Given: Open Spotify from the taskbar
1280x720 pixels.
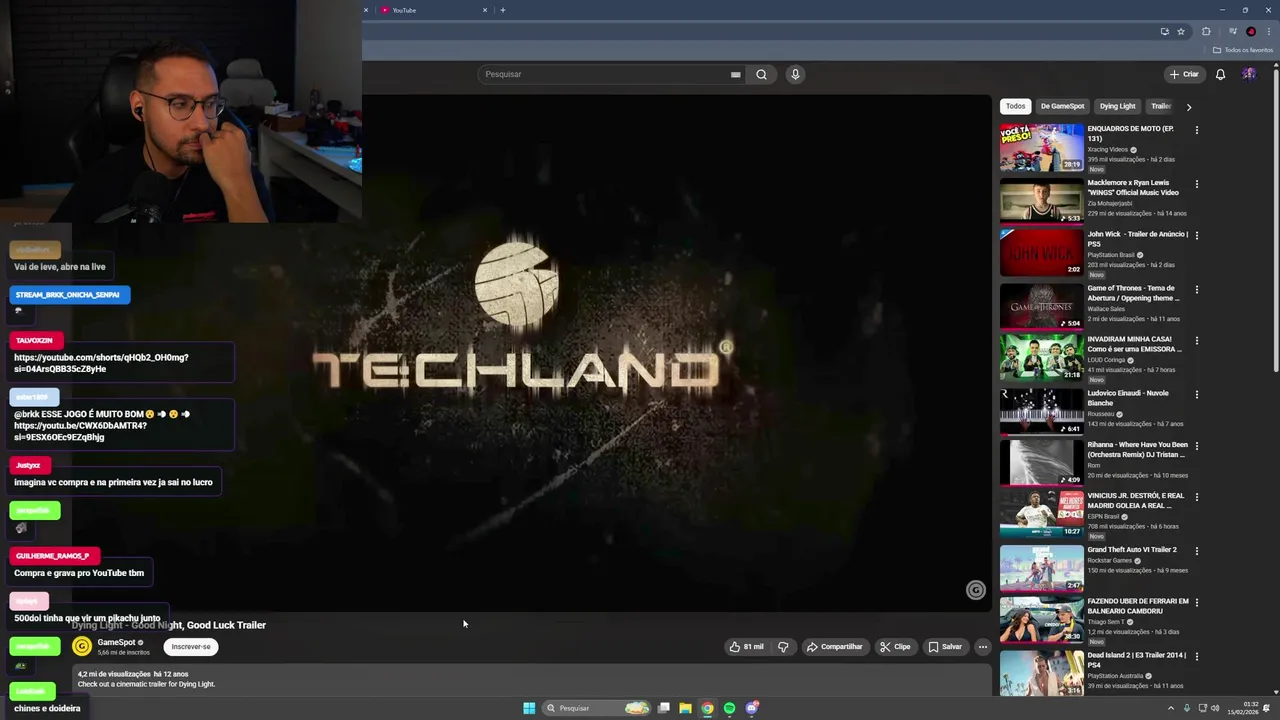Looking at the screenshot, I should click(x=729, y=708).
